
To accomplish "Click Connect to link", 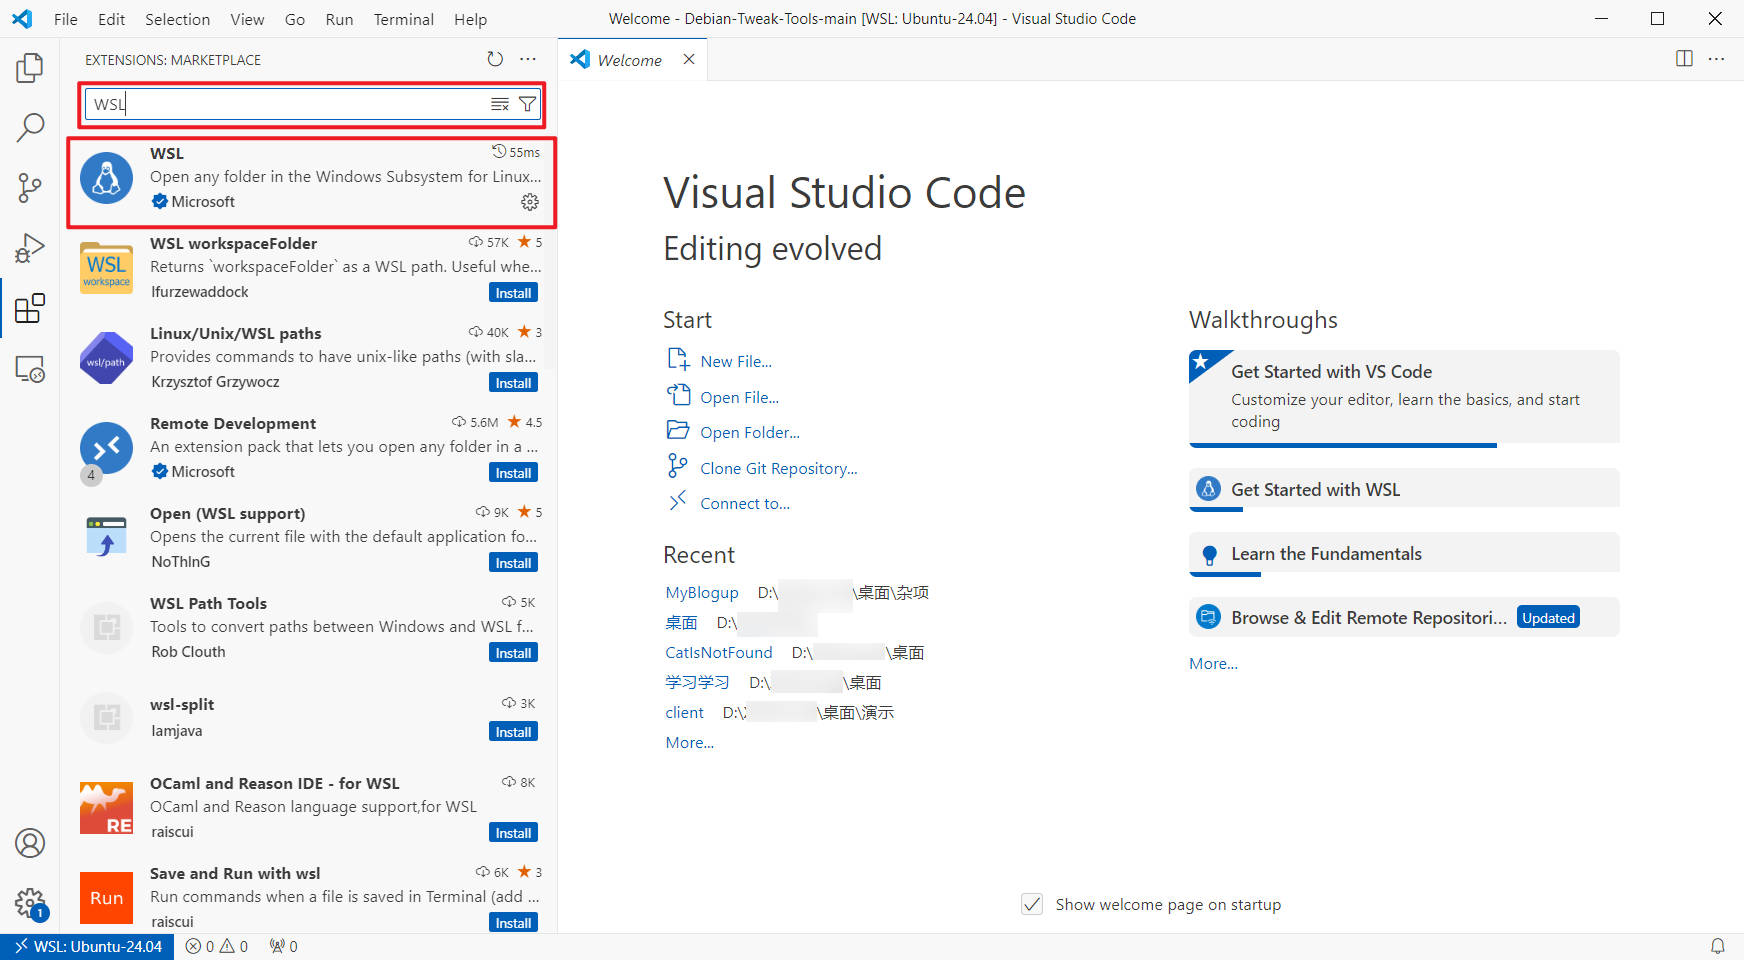I will pyautogui.click(x=745, y=503).
